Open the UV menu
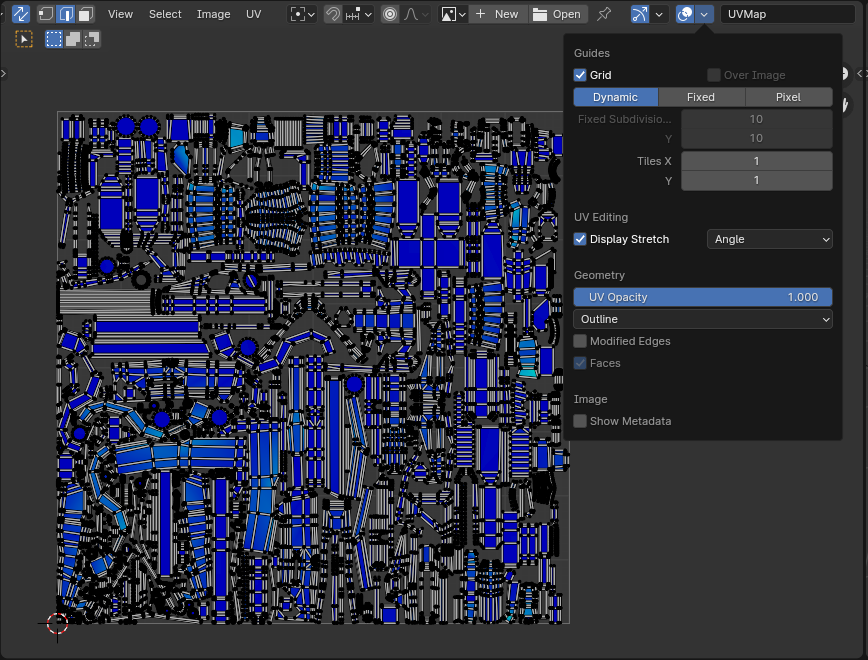The image size is (868, 660). [254, 14]
